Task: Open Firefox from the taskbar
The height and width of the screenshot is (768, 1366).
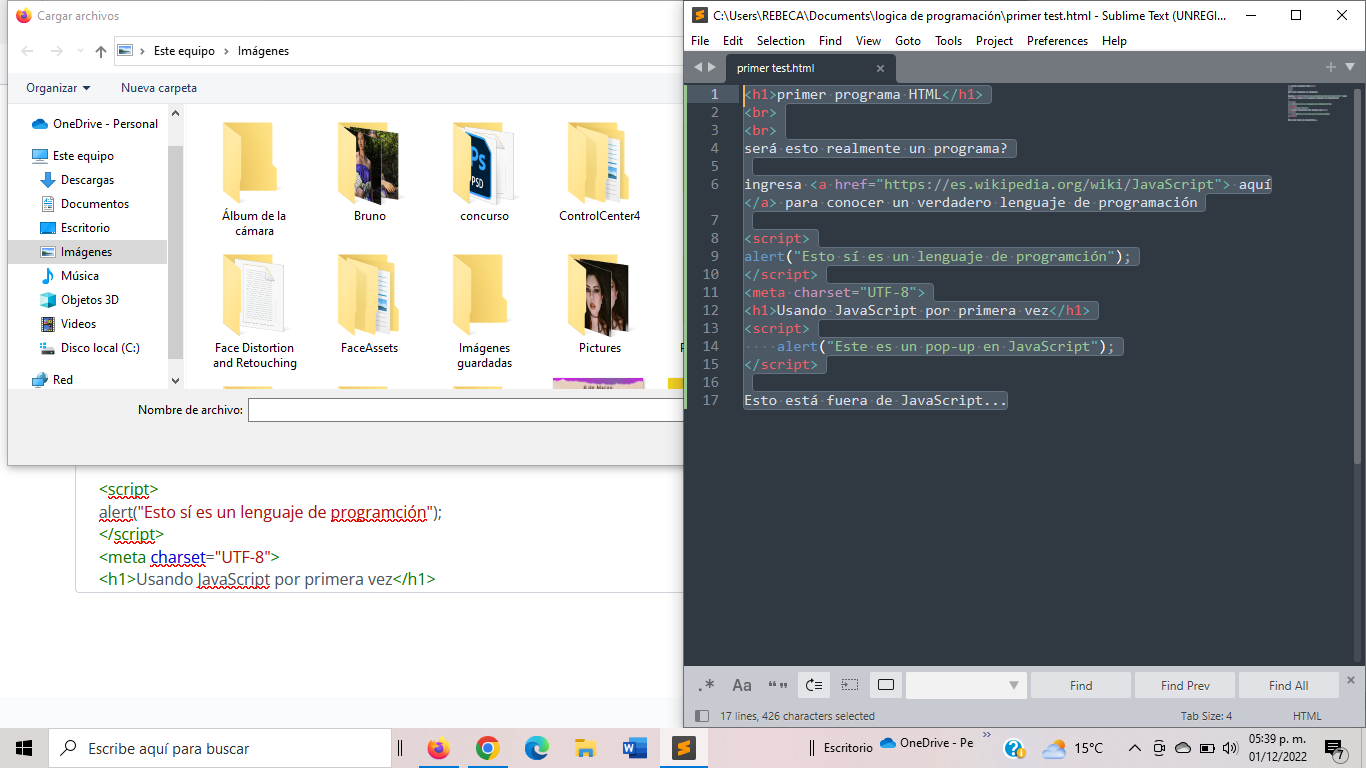Action: tap(438, 748)
